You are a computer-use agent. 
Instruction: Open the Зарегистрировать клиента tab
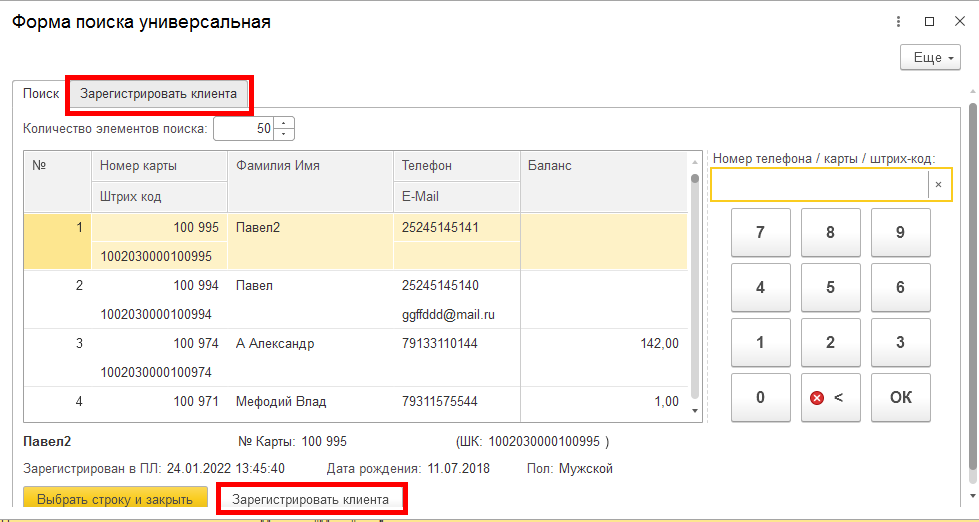(x=159, y=94)
